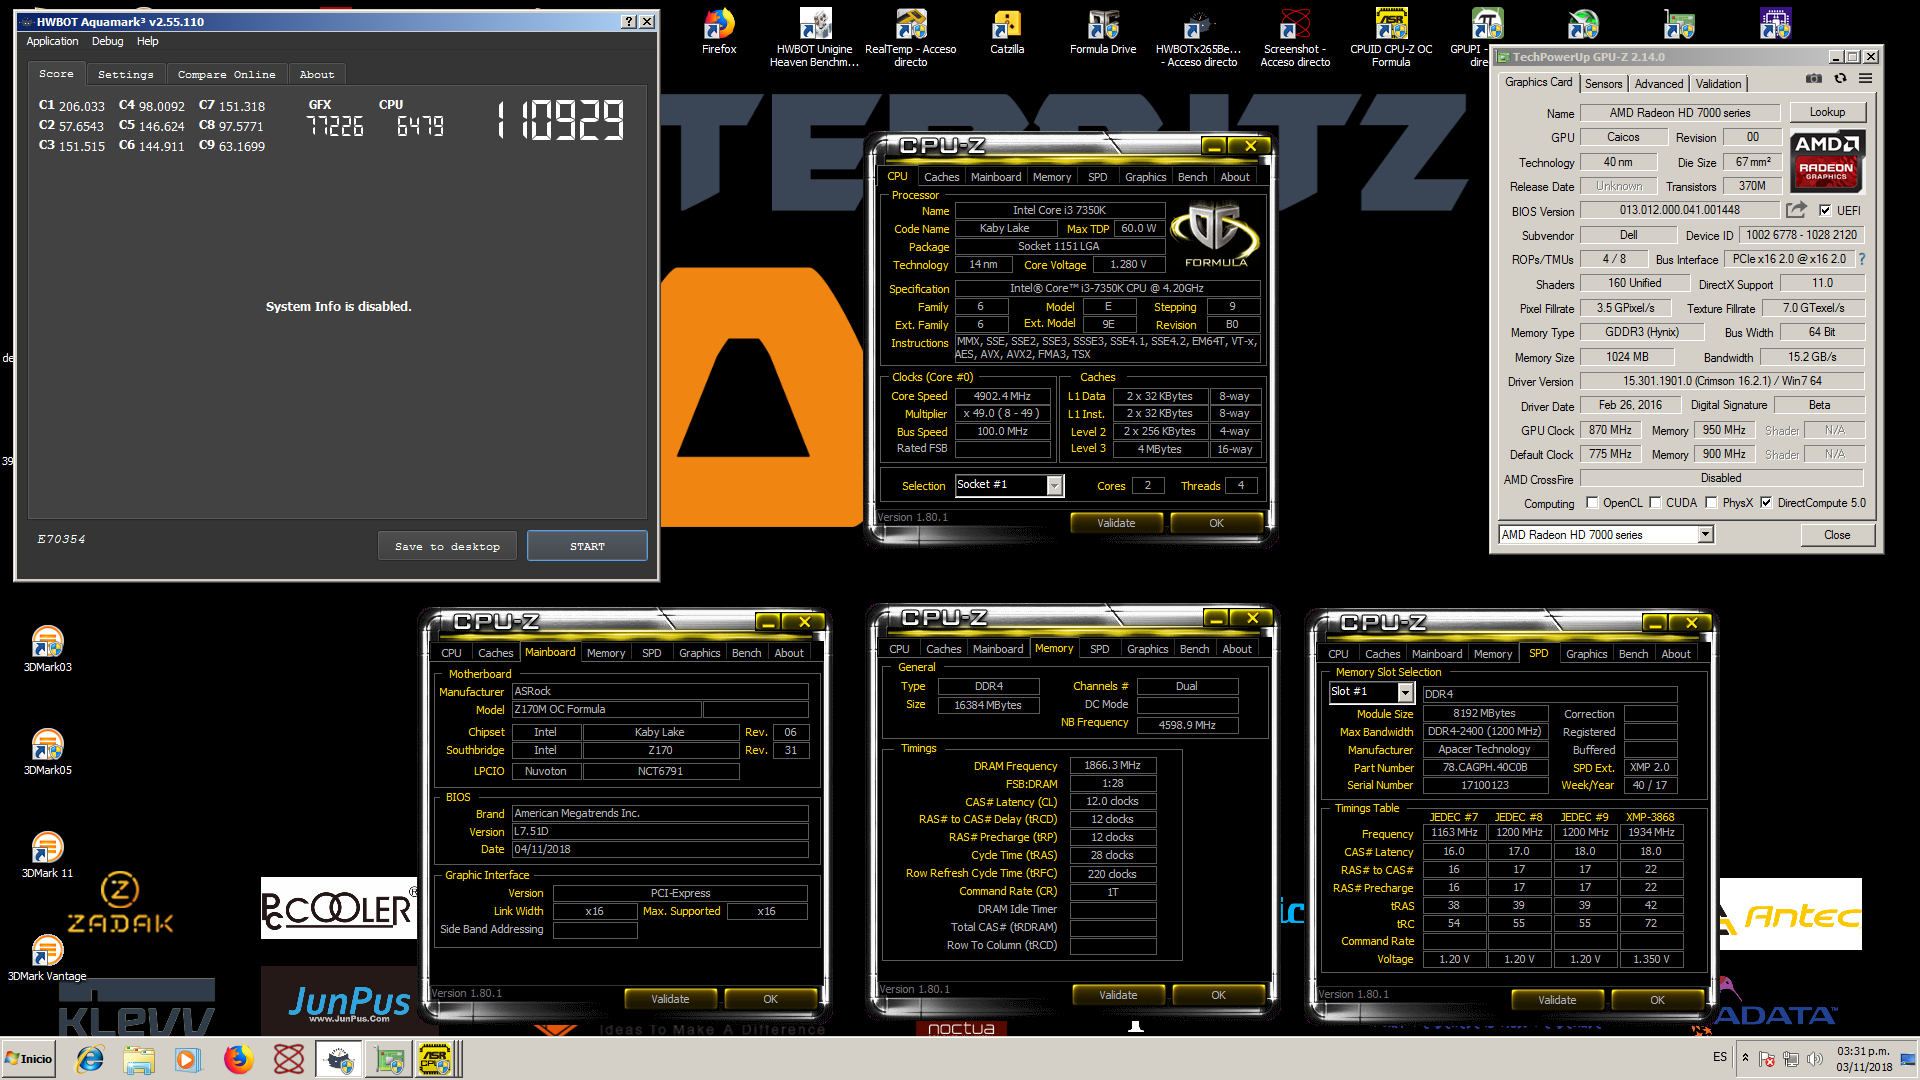Click Close button in GPU-Z
Screen dimensions: 1920x1080
tap(1837, 535)
